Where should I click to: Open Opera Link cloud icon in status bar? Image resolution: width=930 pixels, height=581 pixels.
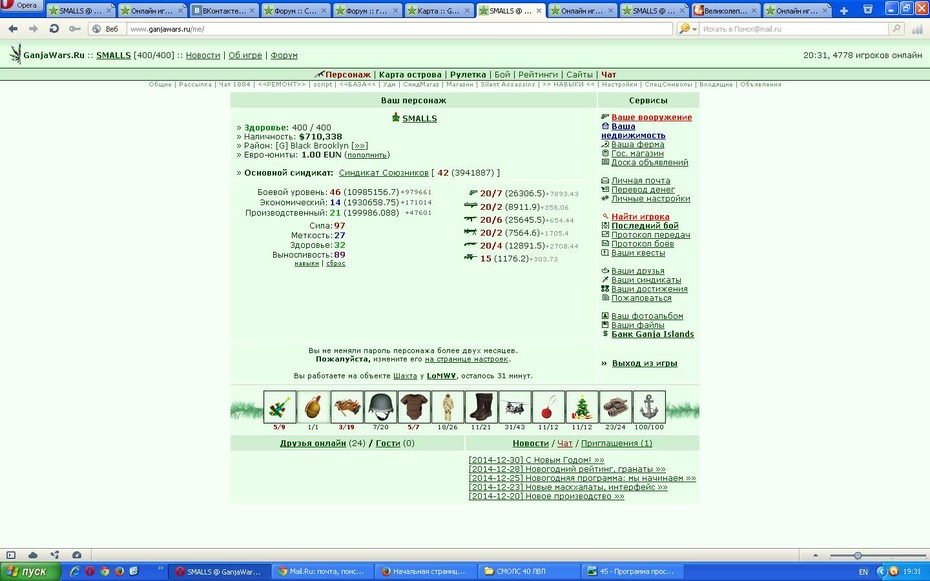click(x=33, y=555)
